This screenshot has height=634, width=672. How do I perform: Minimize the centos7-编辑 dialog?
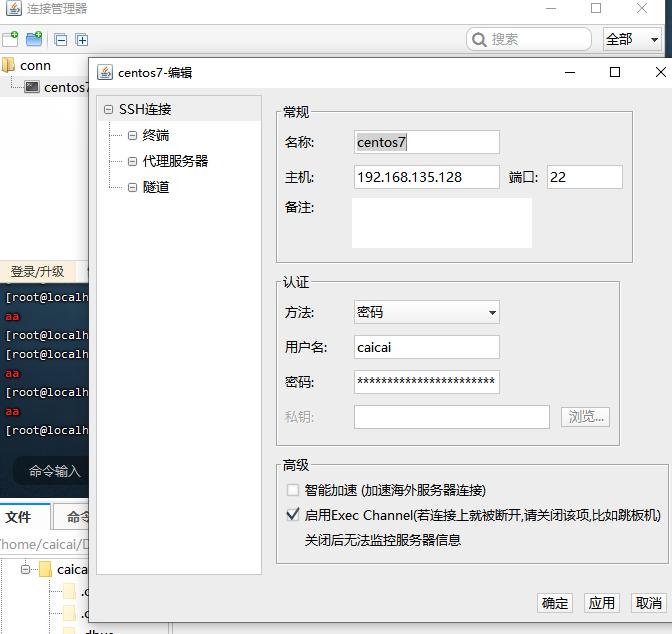click(x=570, y=72)
